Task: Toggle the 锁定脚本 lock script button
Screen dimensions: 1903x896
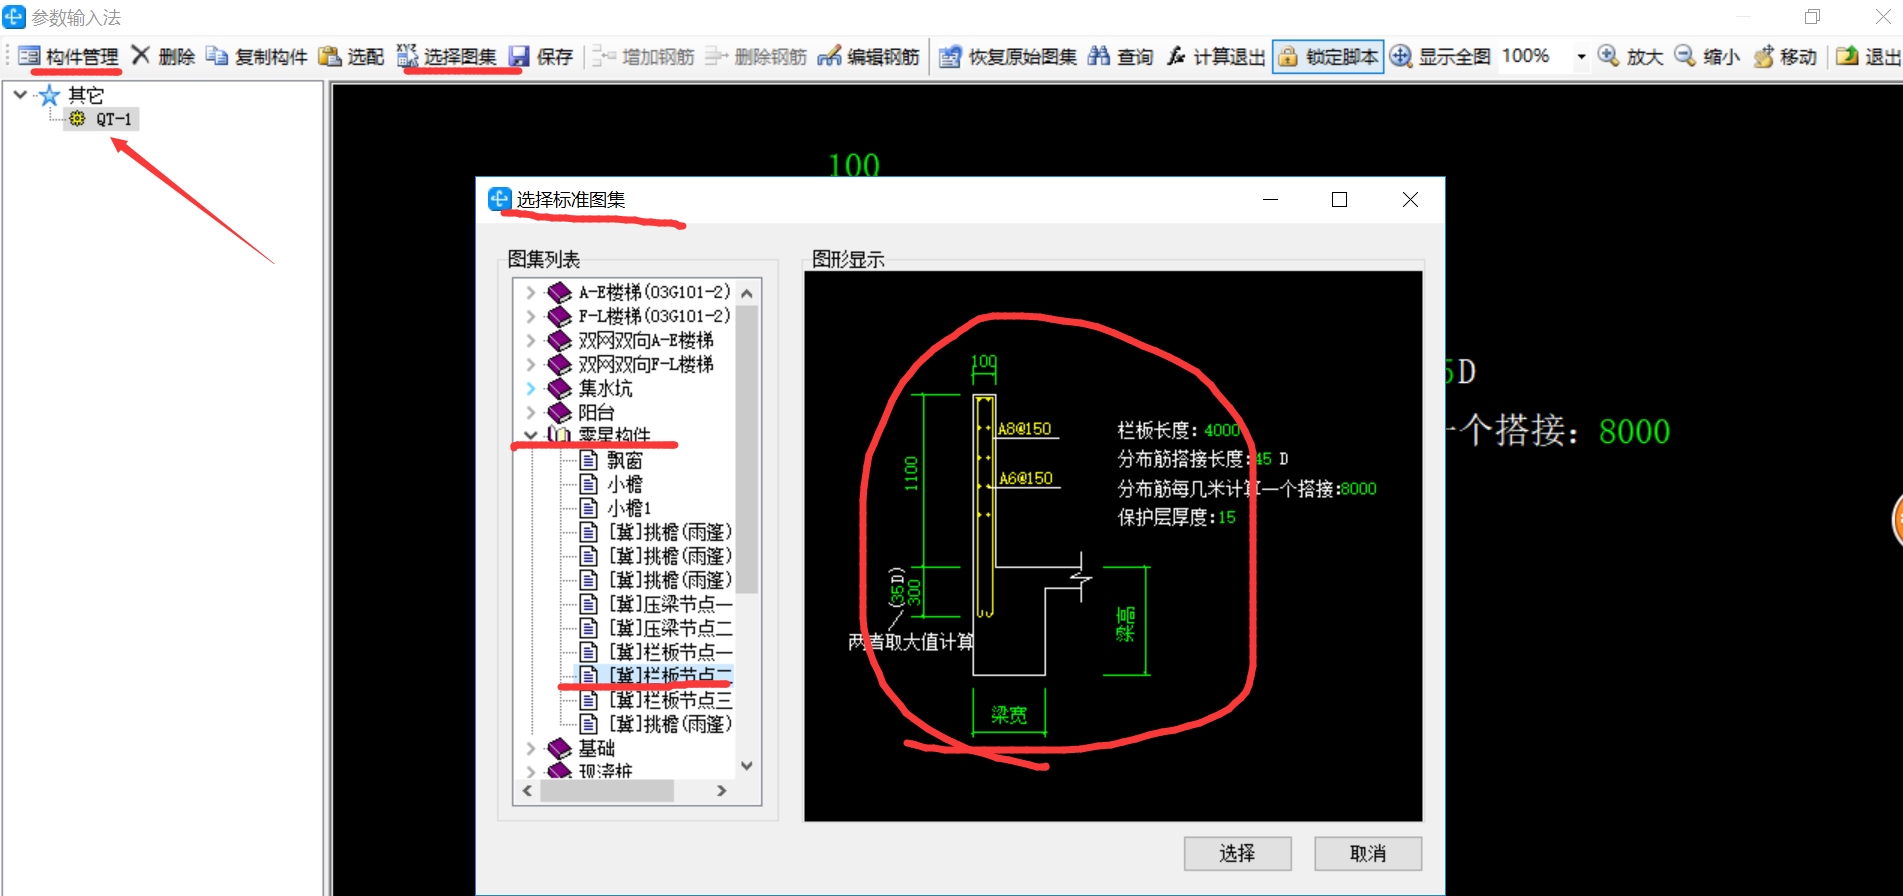Action: 1328,56
